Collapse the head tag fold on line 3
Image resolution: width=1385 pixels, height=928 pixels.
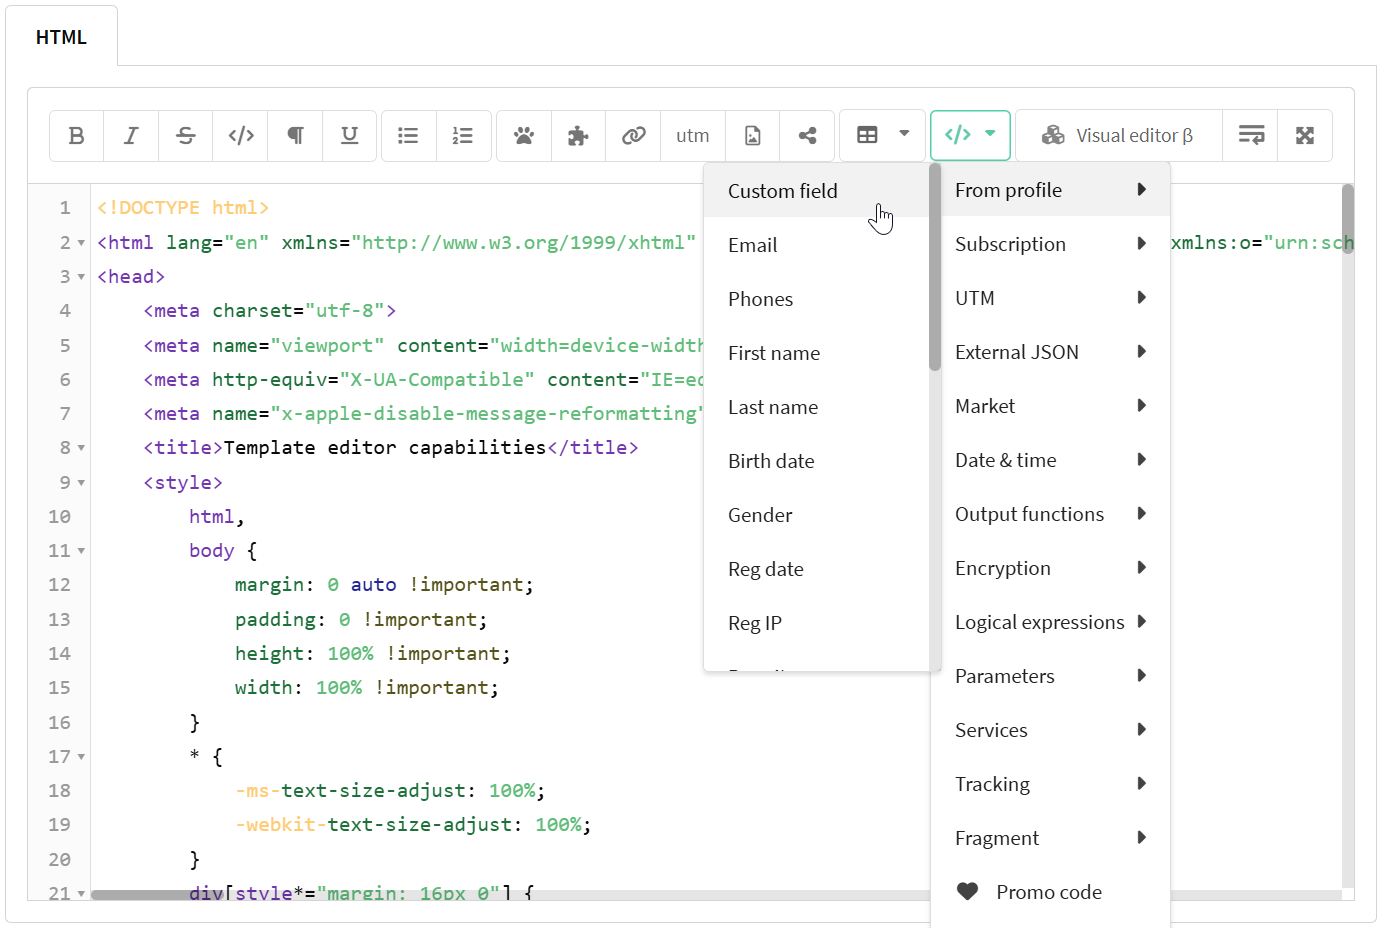coord(81,277)
